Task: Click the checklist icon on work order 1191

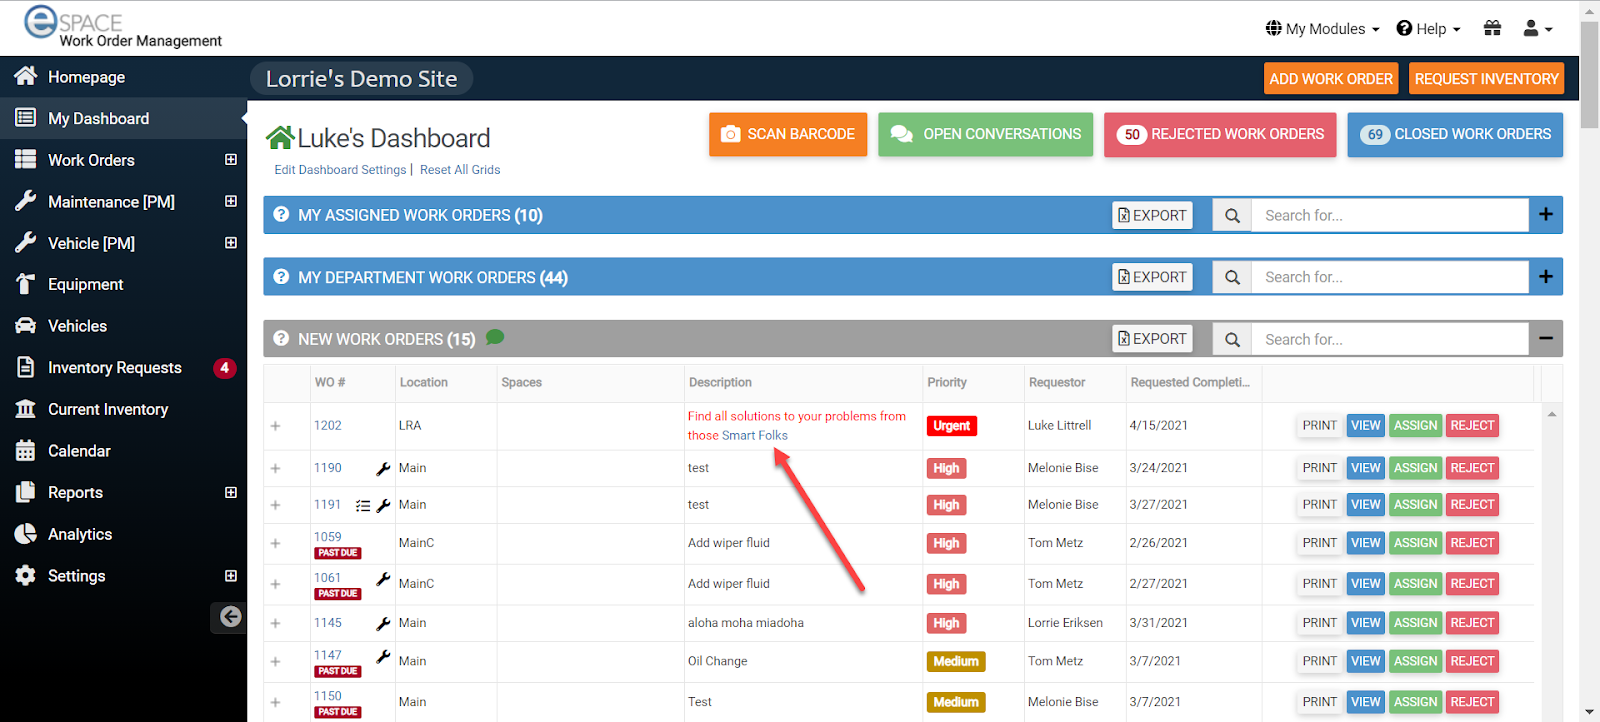Action: 363,506
